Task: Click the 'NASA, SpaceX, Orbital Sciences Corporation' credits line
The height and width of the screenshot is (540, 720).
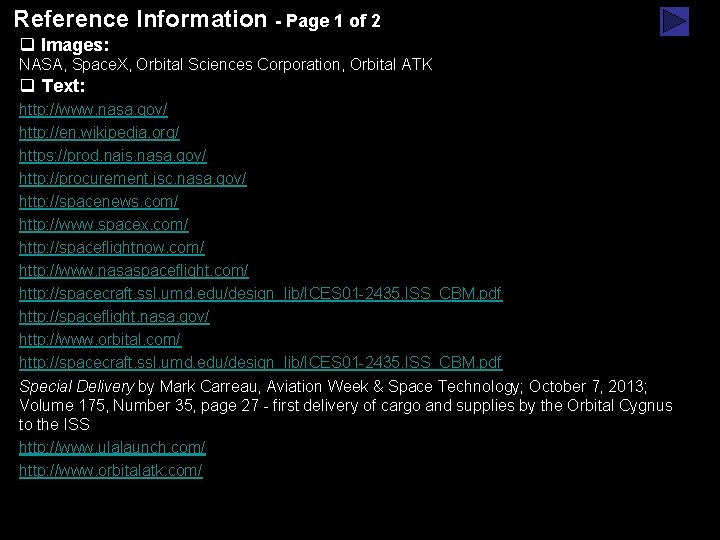Action: pyautogui.click(x=225, y=65)
